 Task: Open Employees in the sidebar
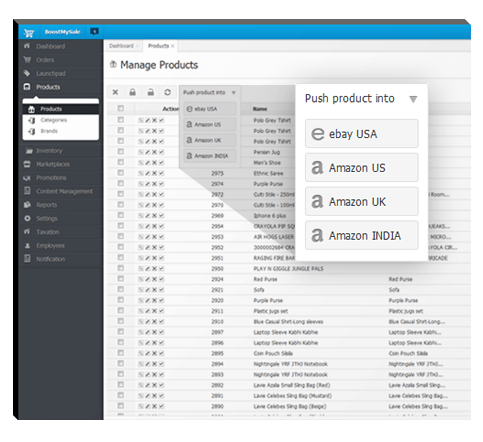tap(50, 246)
